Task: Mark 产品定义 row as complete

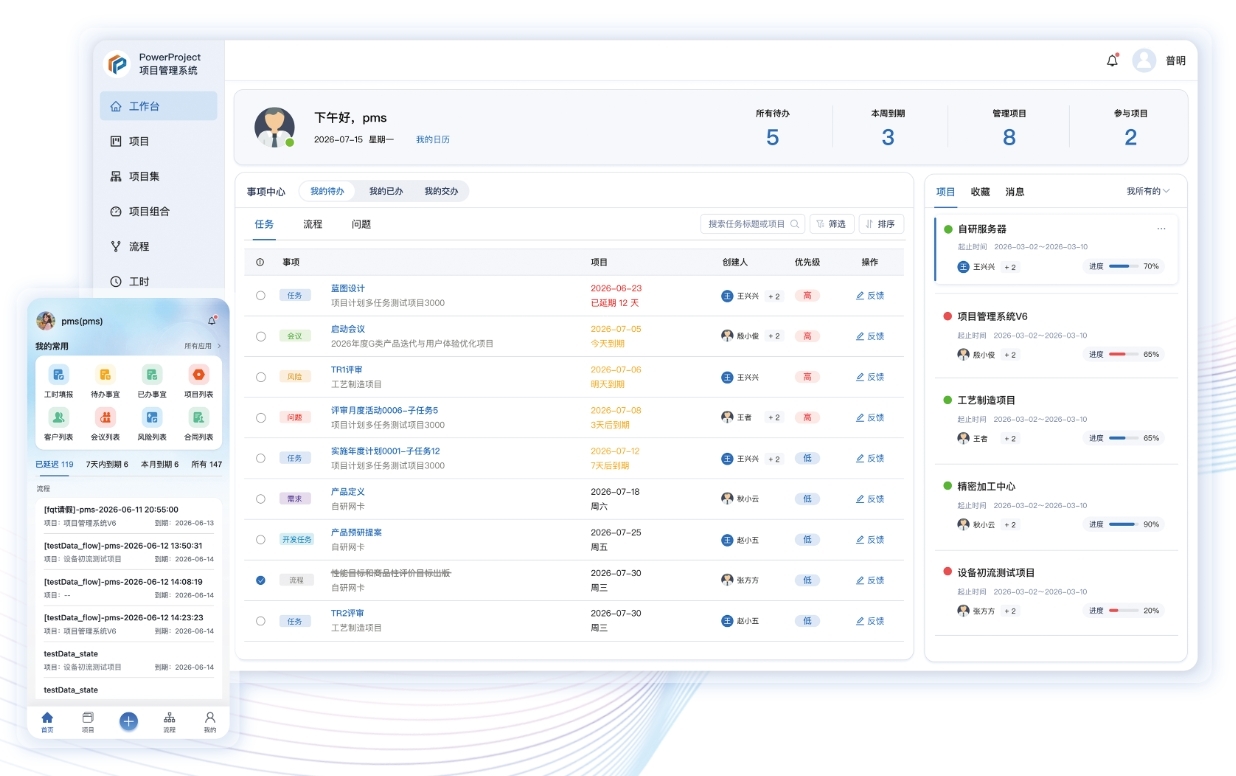Action: tap(260, 498)
